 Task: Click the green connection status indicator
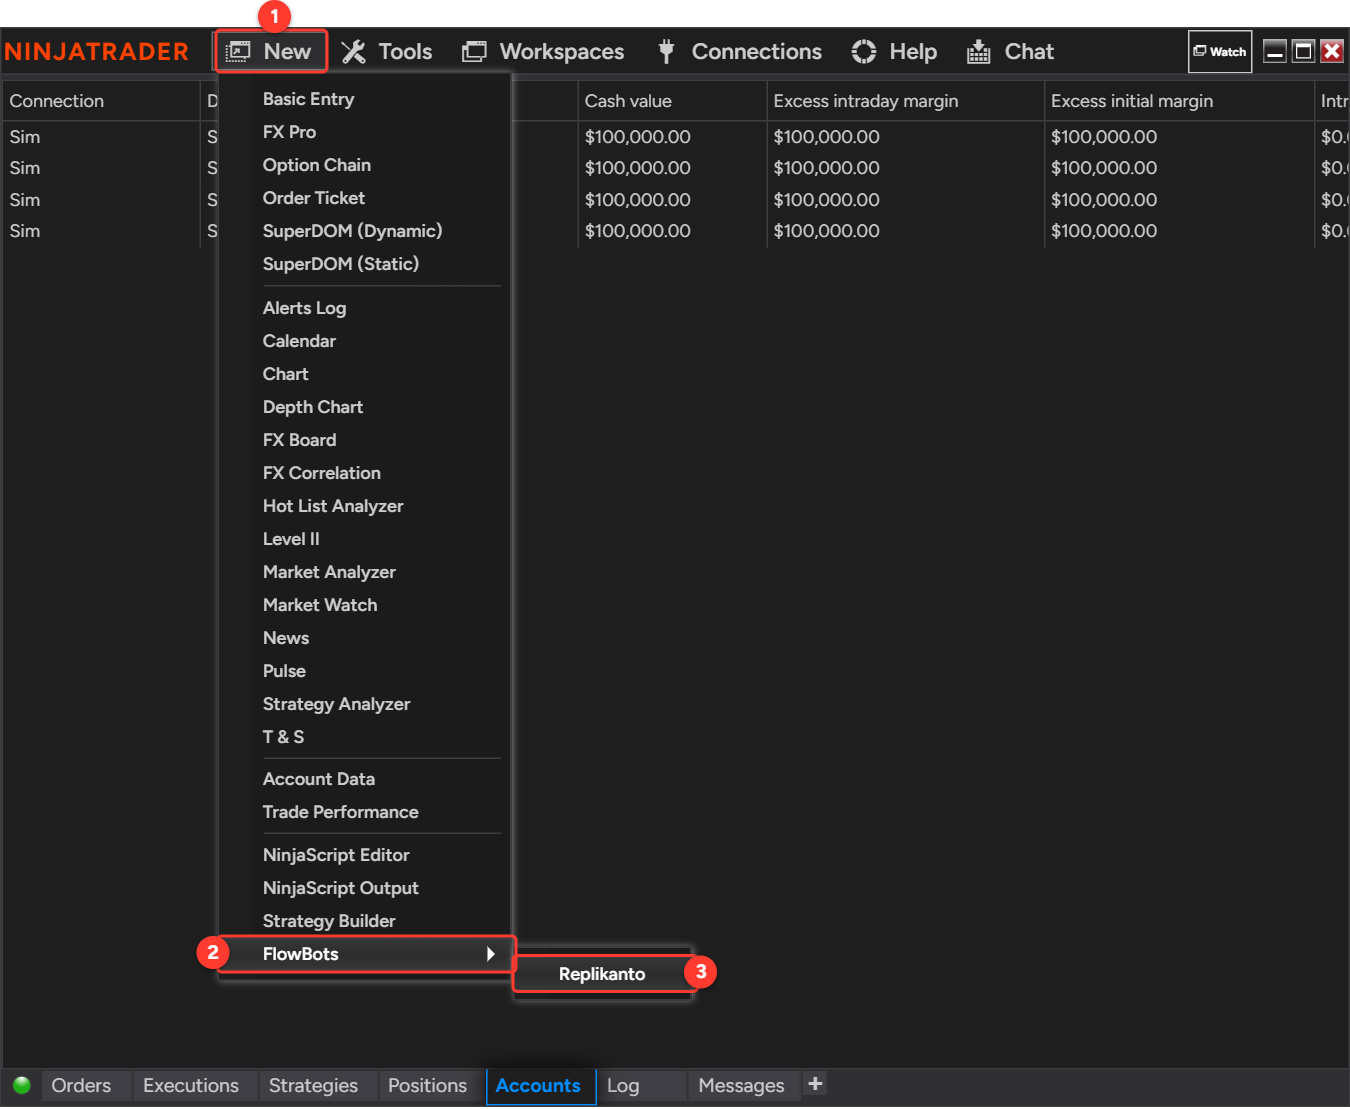pos(22,1085)
